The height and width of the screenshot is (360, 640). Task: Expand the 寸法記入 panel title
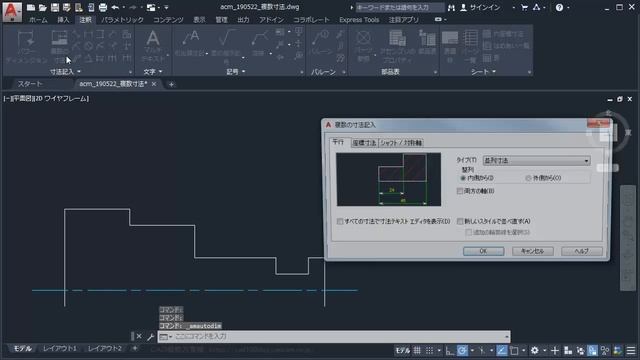pos(65,71)
